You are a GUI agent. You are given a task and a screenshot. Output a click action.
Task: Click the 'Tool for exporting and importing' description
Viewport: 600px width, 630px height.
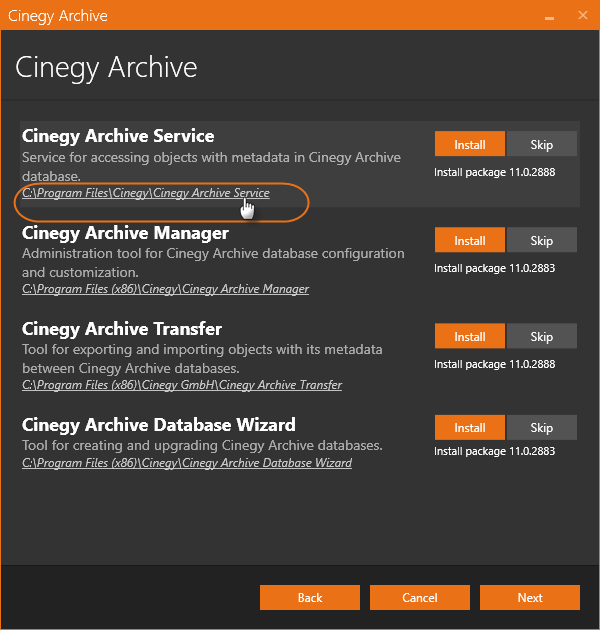click(x=202, y=358)
